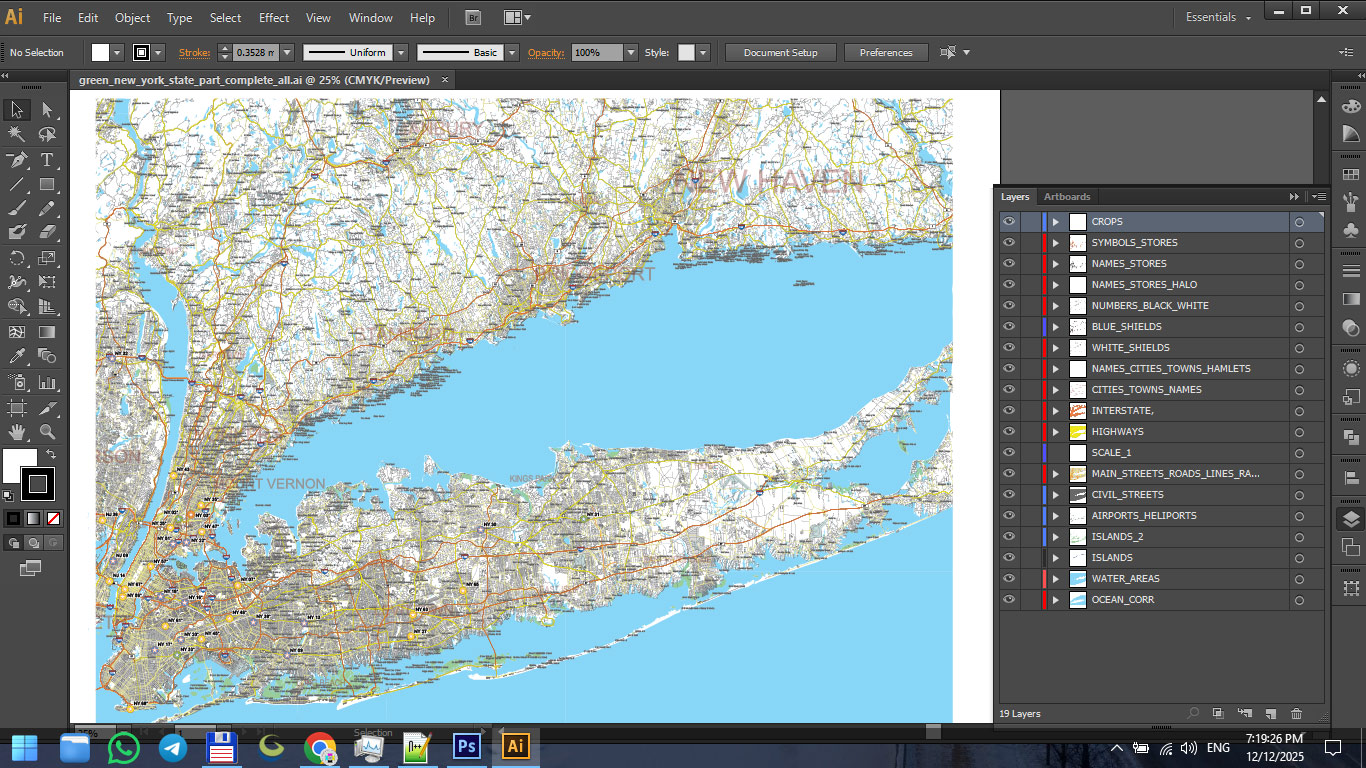Choose the Zoom tool in toolbox

47,432
